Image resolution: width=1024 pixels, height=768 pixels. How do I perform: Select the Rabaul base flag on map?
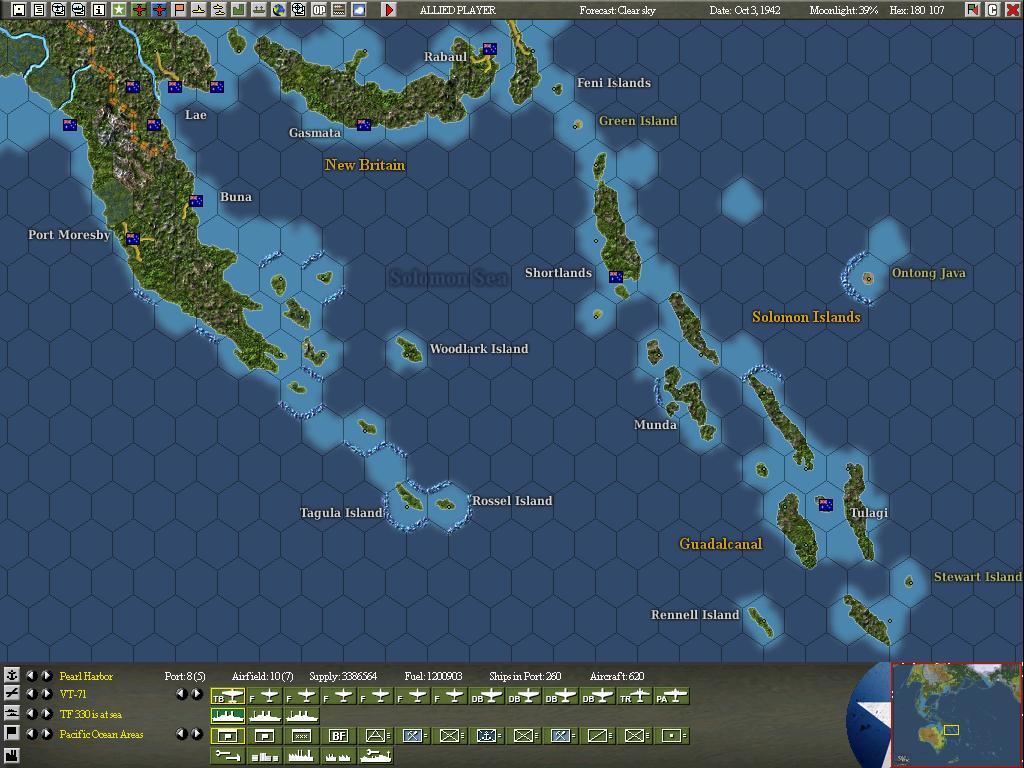(490, 48)
